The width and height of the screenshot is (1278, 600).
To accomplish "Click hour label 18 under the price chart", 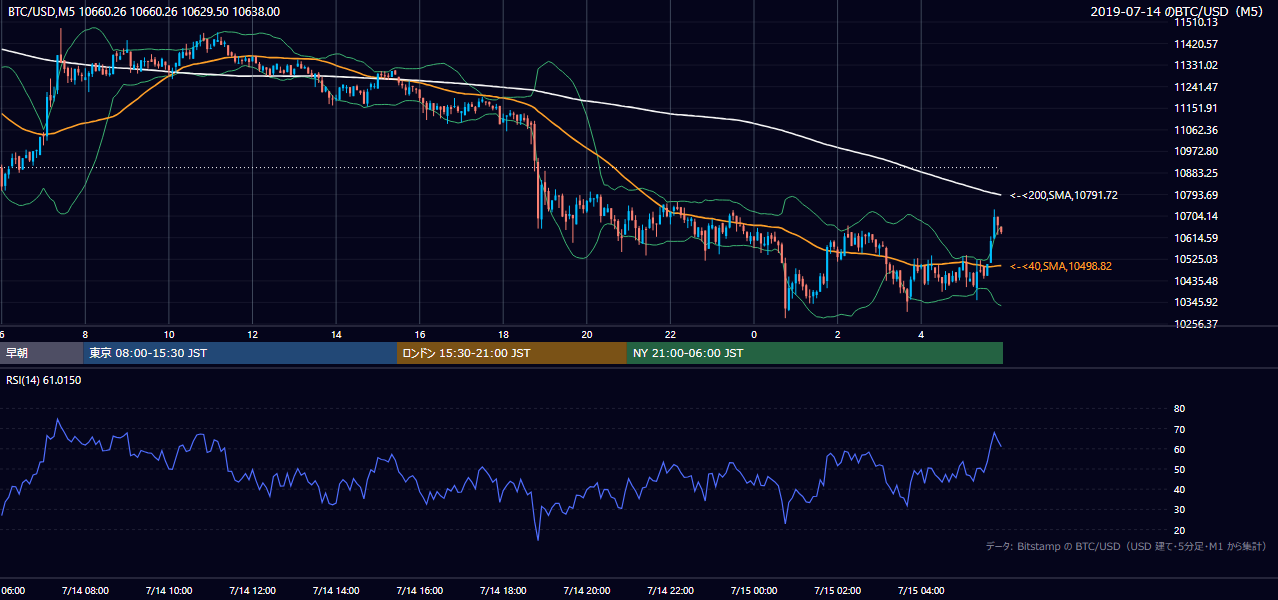I will pos(504,335).
